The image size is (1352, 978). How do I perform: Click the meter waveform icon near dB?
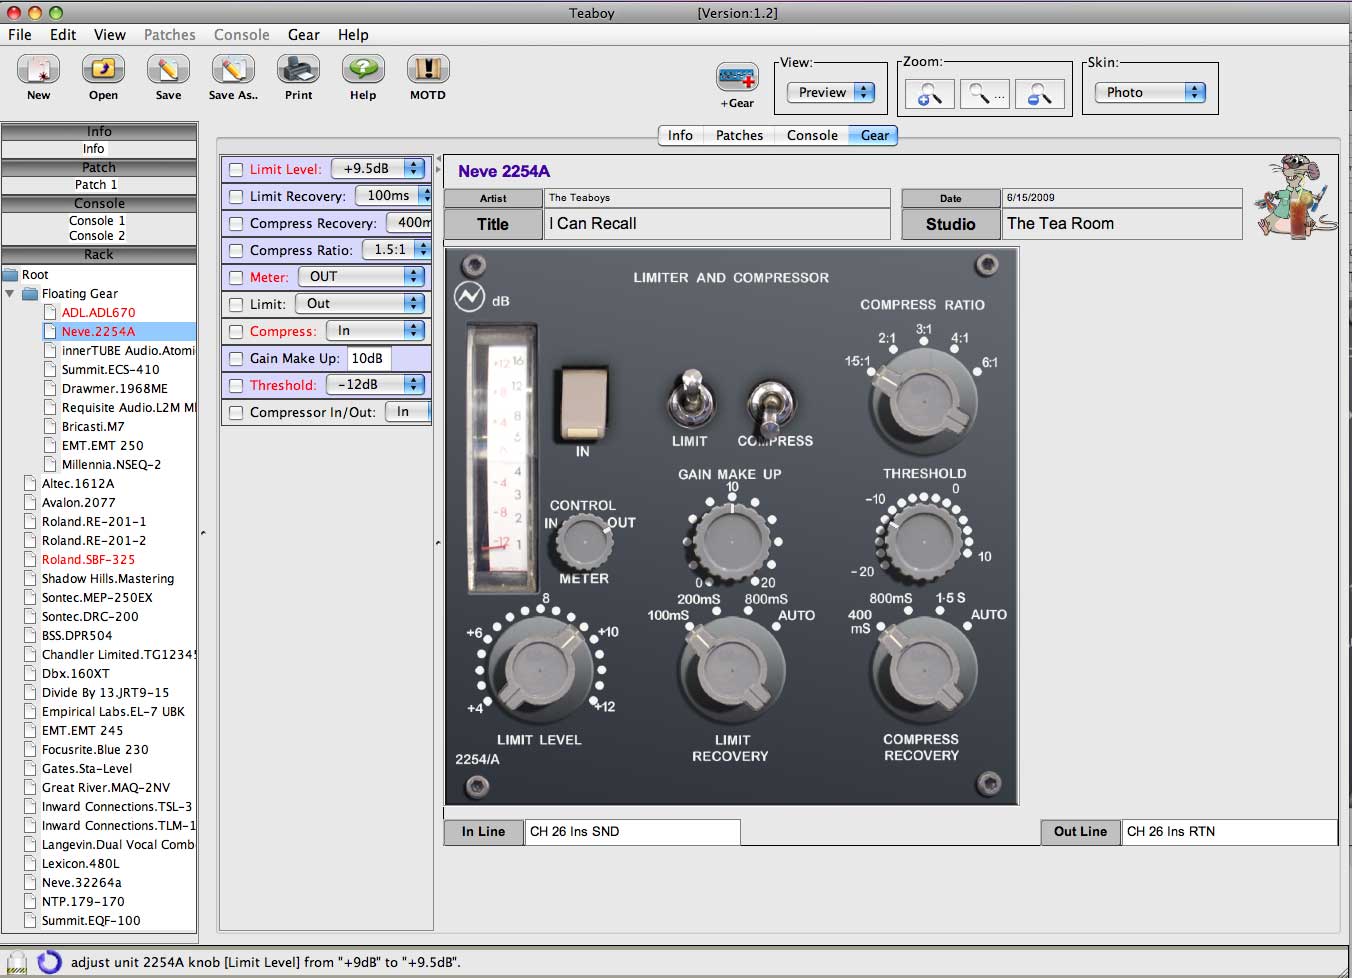469,297
